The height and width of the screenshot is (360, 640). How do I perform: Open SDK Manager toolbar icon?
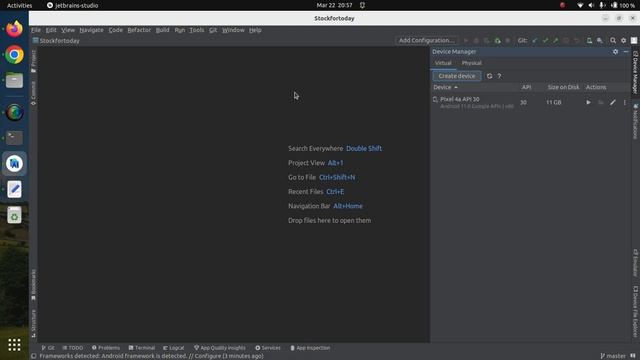pos(600,40)
